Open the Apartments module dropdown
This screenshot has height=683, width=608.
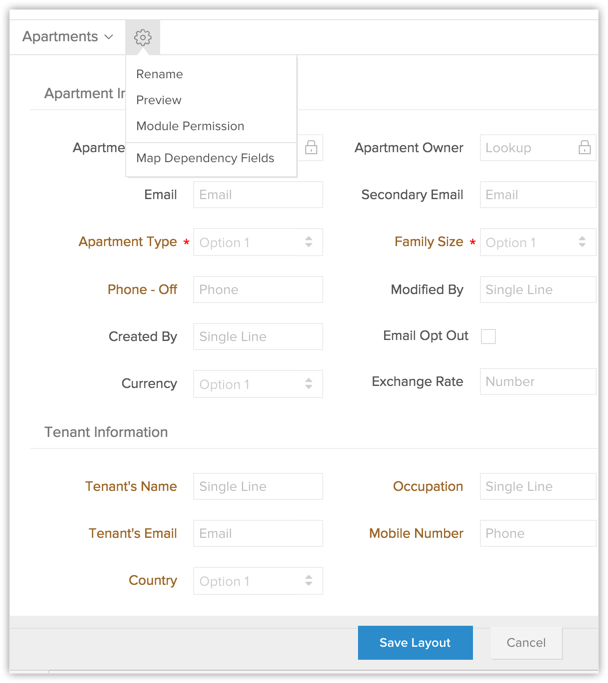[67, 37]
